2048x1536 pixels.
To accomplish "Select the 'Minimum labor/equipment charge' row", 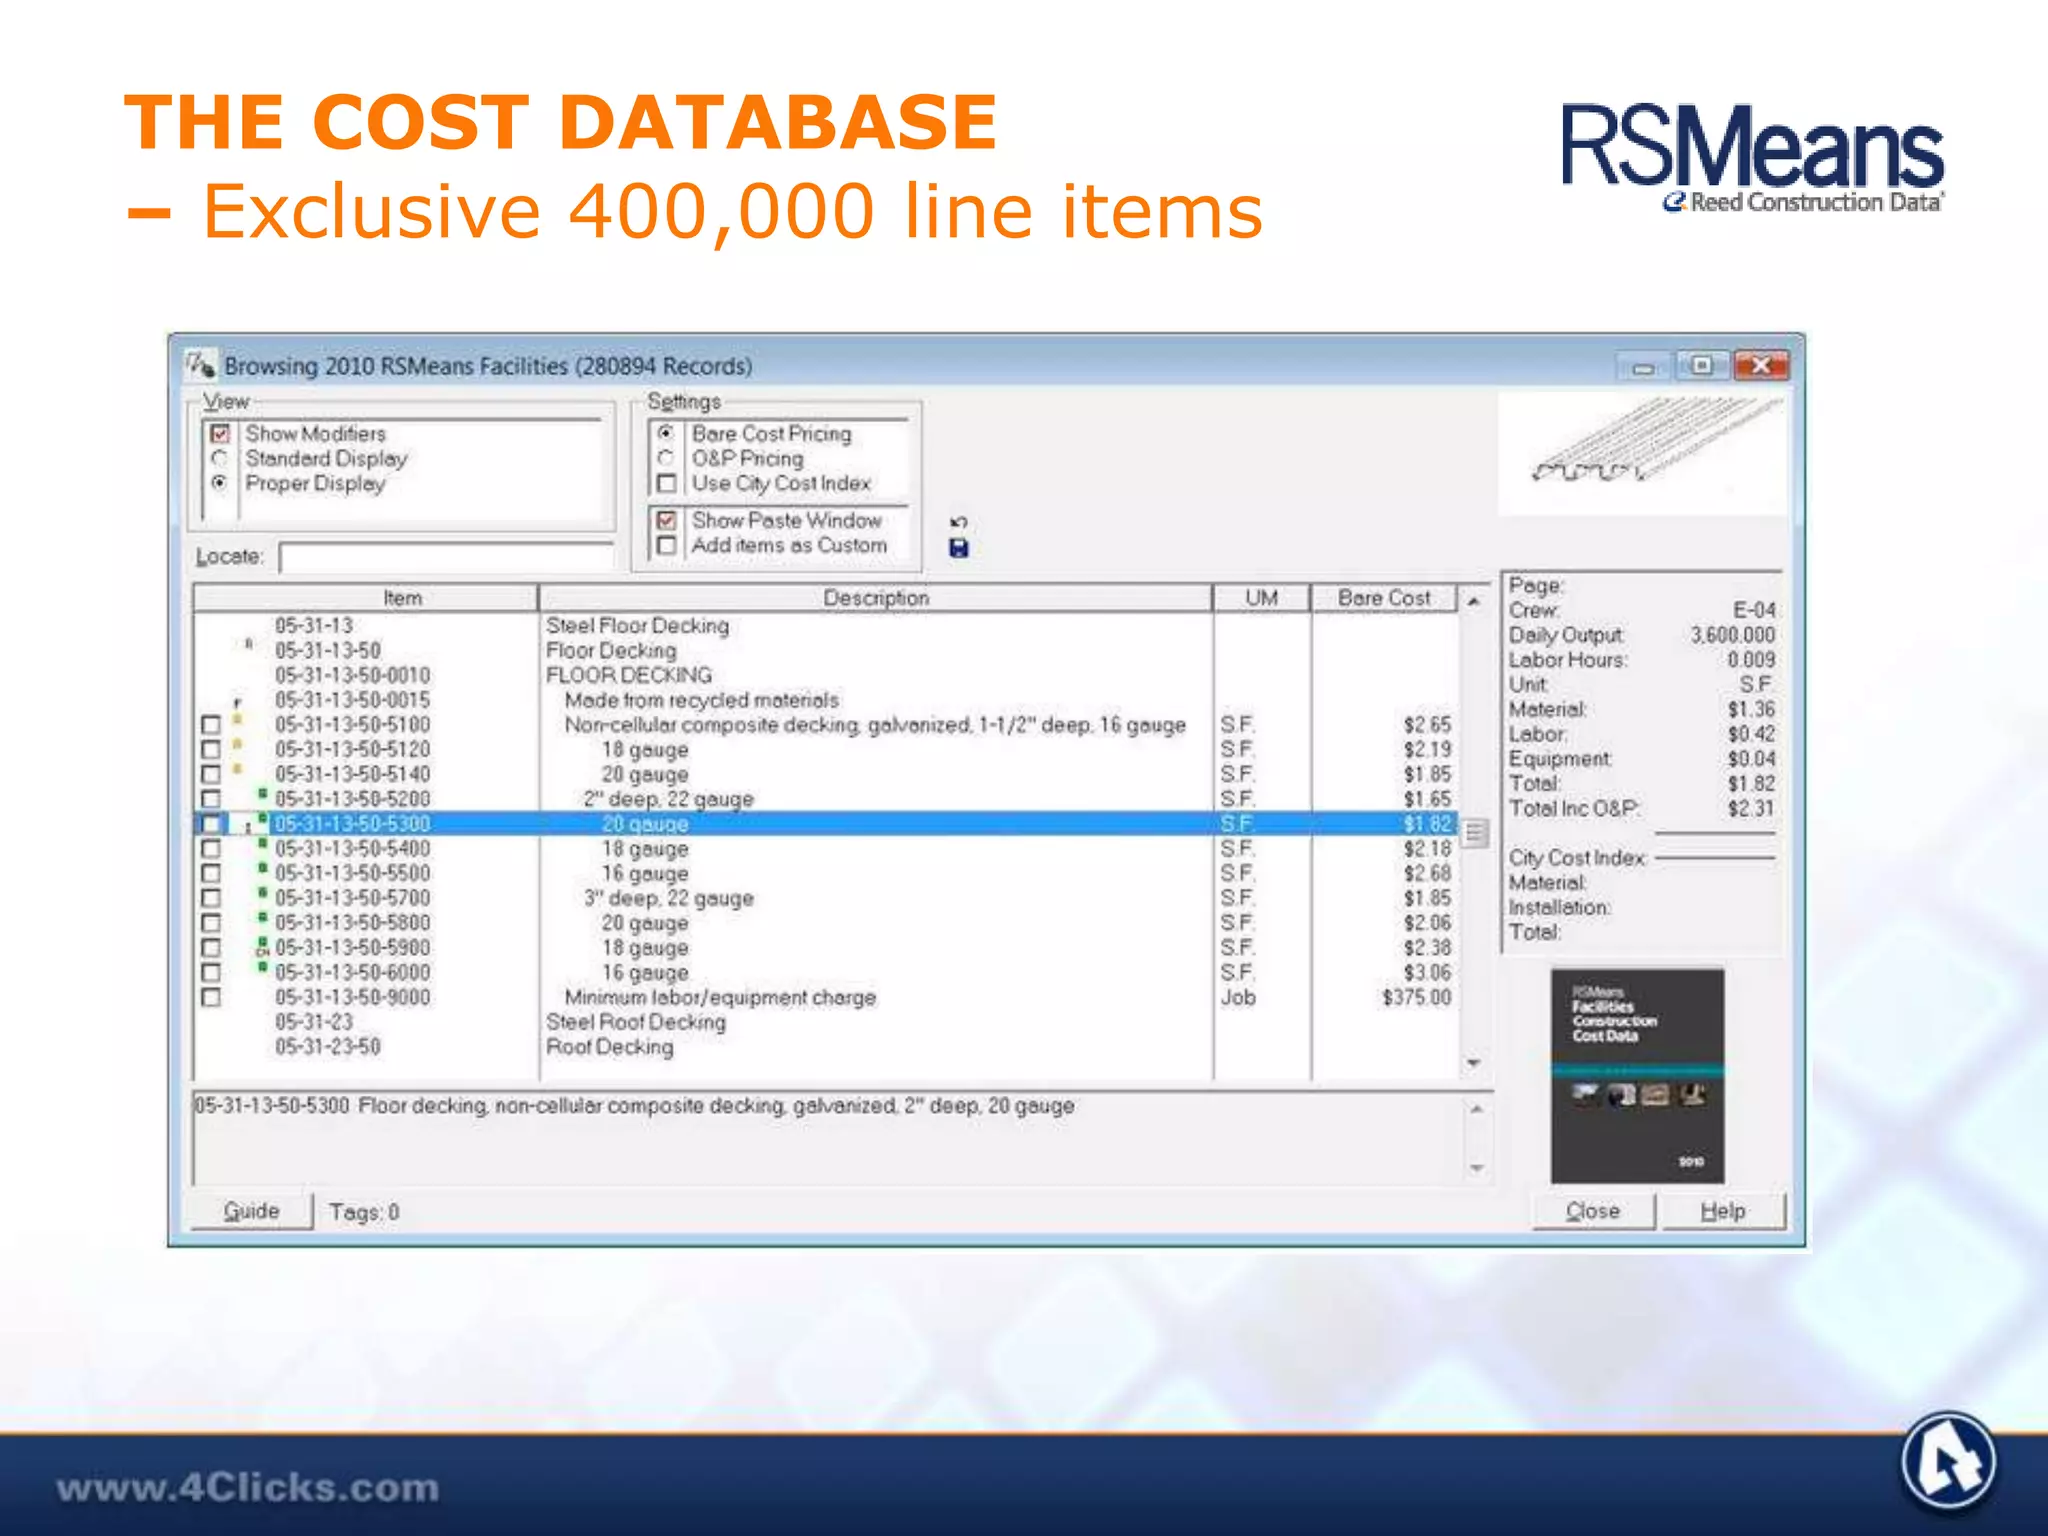I will pos(825,997).
